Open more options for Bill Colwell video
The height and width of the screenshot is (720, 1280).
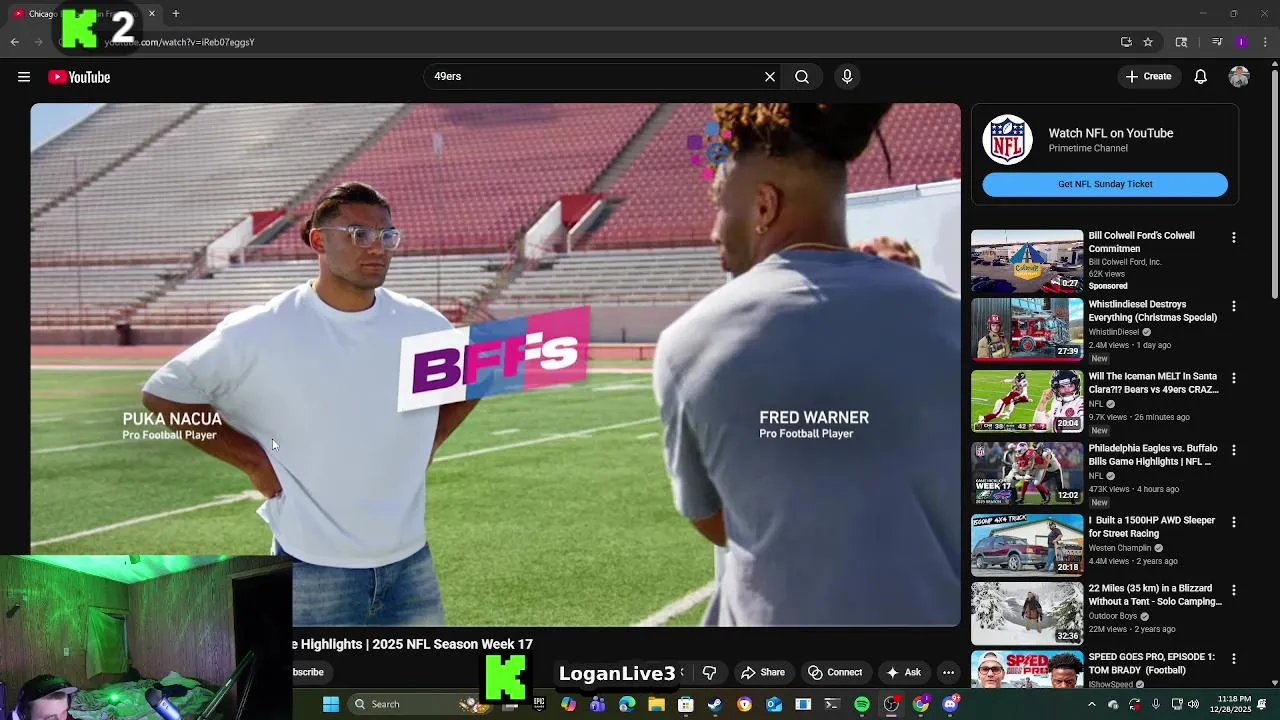coord(1234,238)
